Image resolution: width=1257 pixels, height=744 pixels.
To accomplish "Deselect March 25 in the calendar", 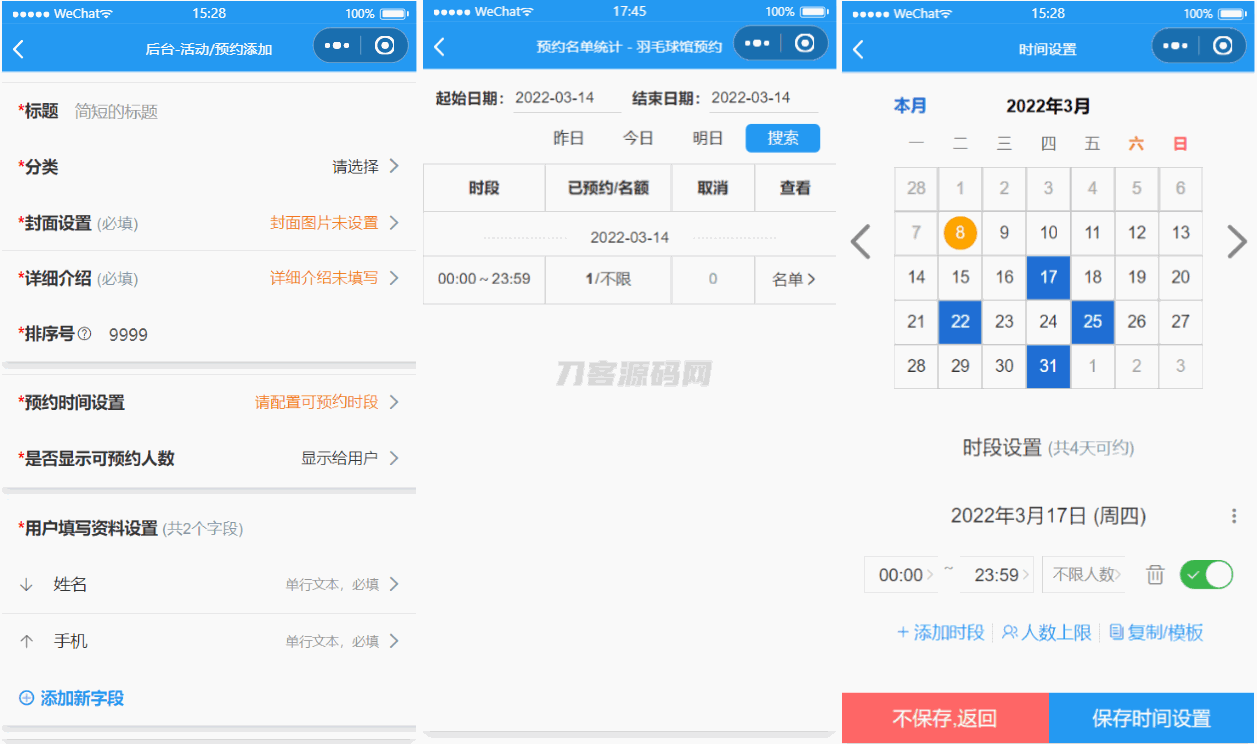I will [1092, 321].
